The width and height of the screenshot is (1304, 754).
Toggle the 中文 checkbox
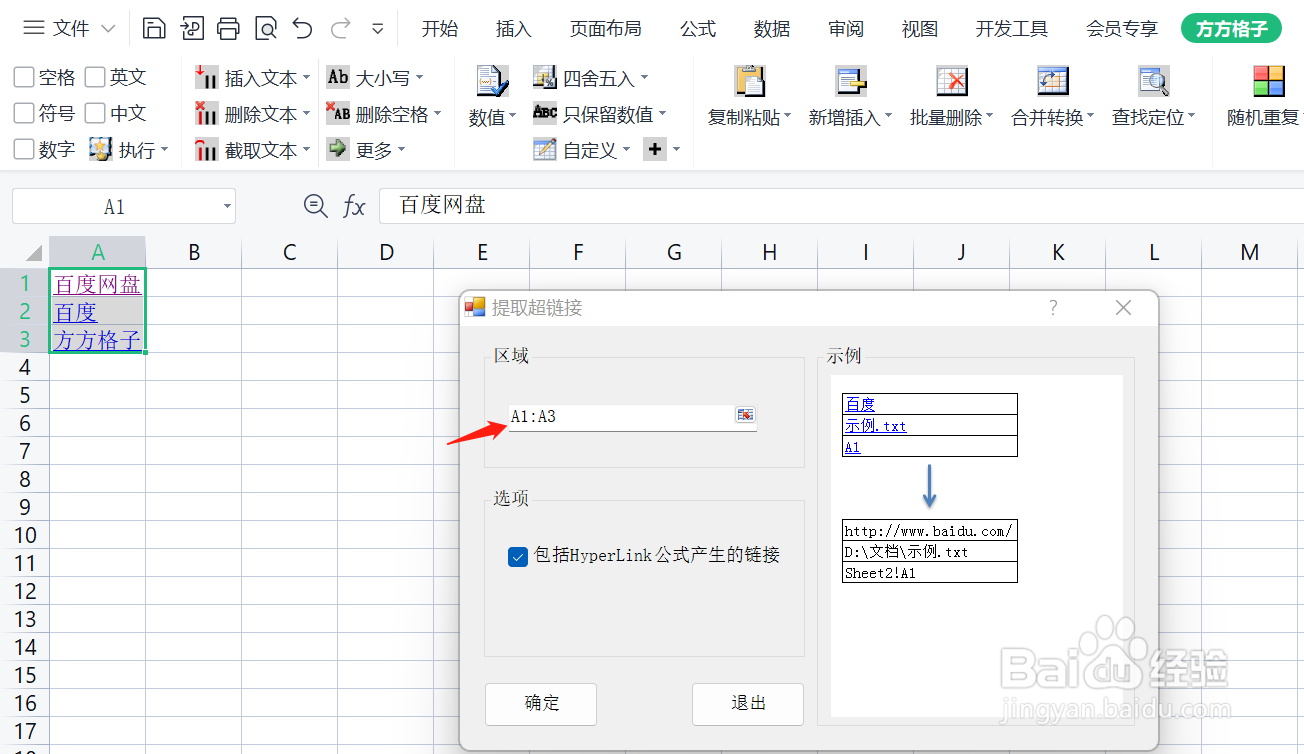(x=95, y=113)
